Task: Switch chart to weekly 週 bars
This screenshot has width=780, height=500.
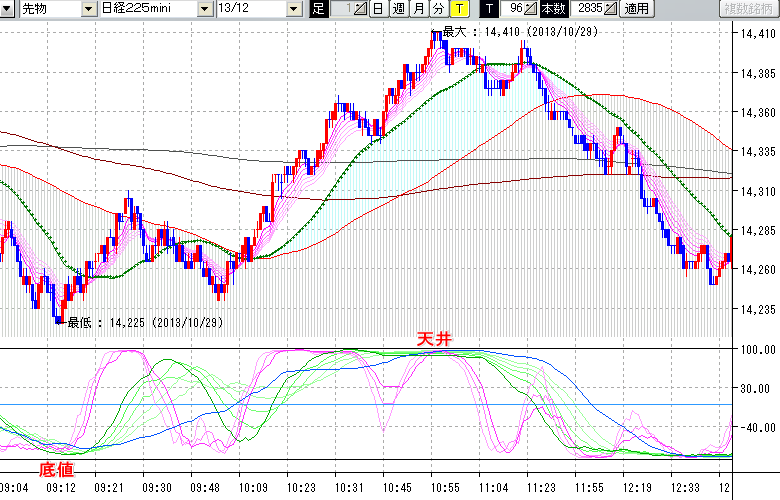Action: [x=398, y=9]
